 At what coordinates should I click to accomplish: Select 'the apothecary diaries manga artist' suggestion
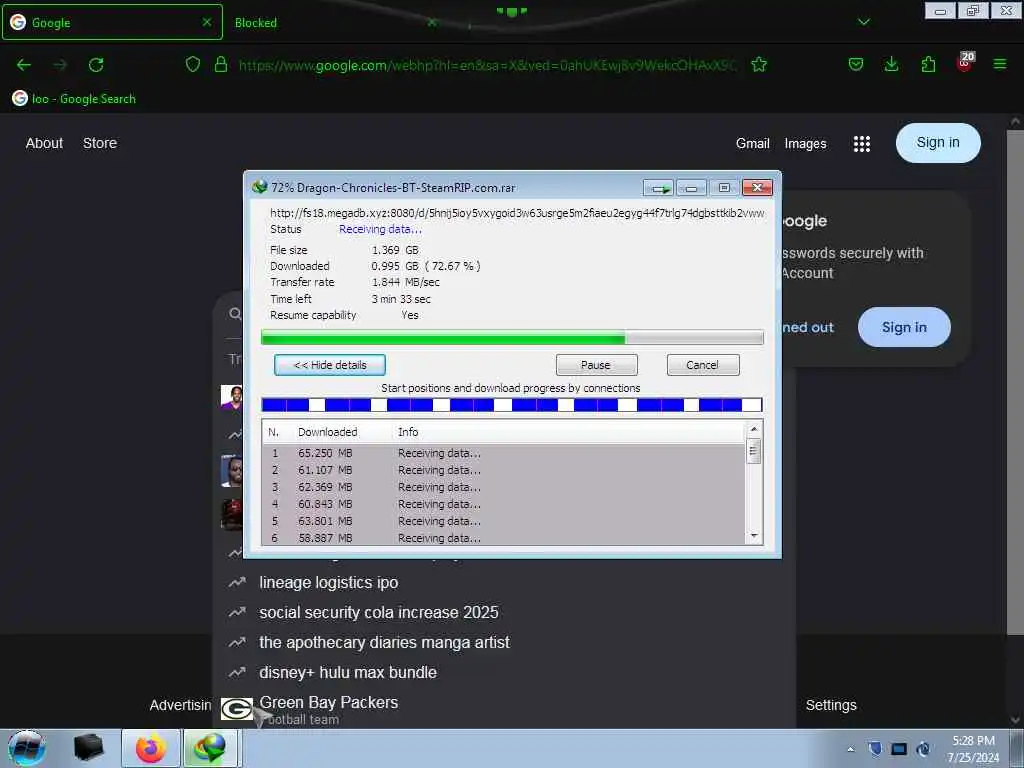tap(384, 643)
